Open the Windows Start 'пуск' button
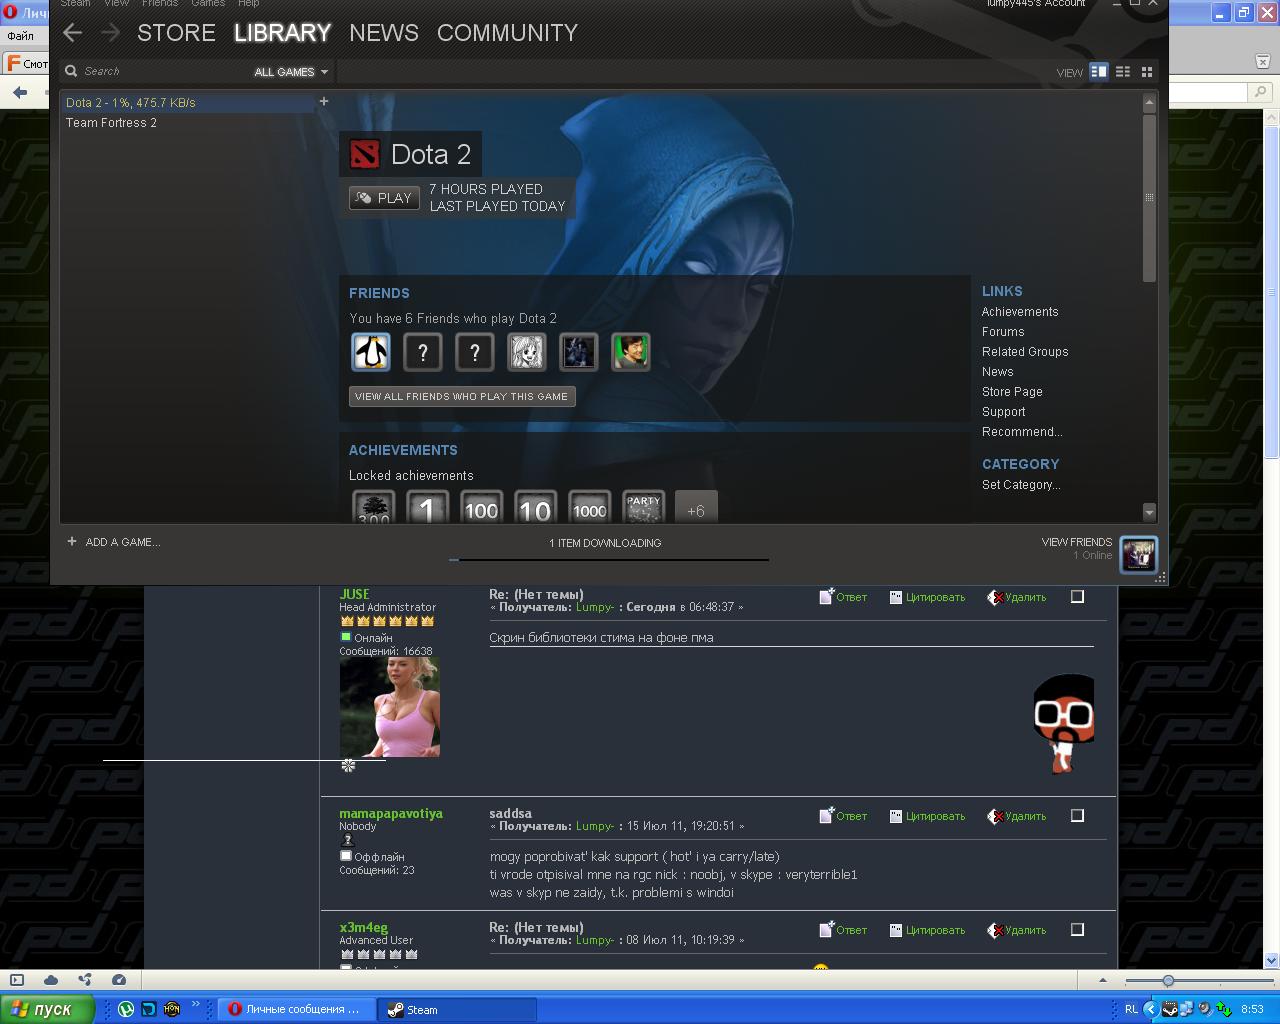The height and width of the screenshot is (1024, 1280). (47, 1009)
